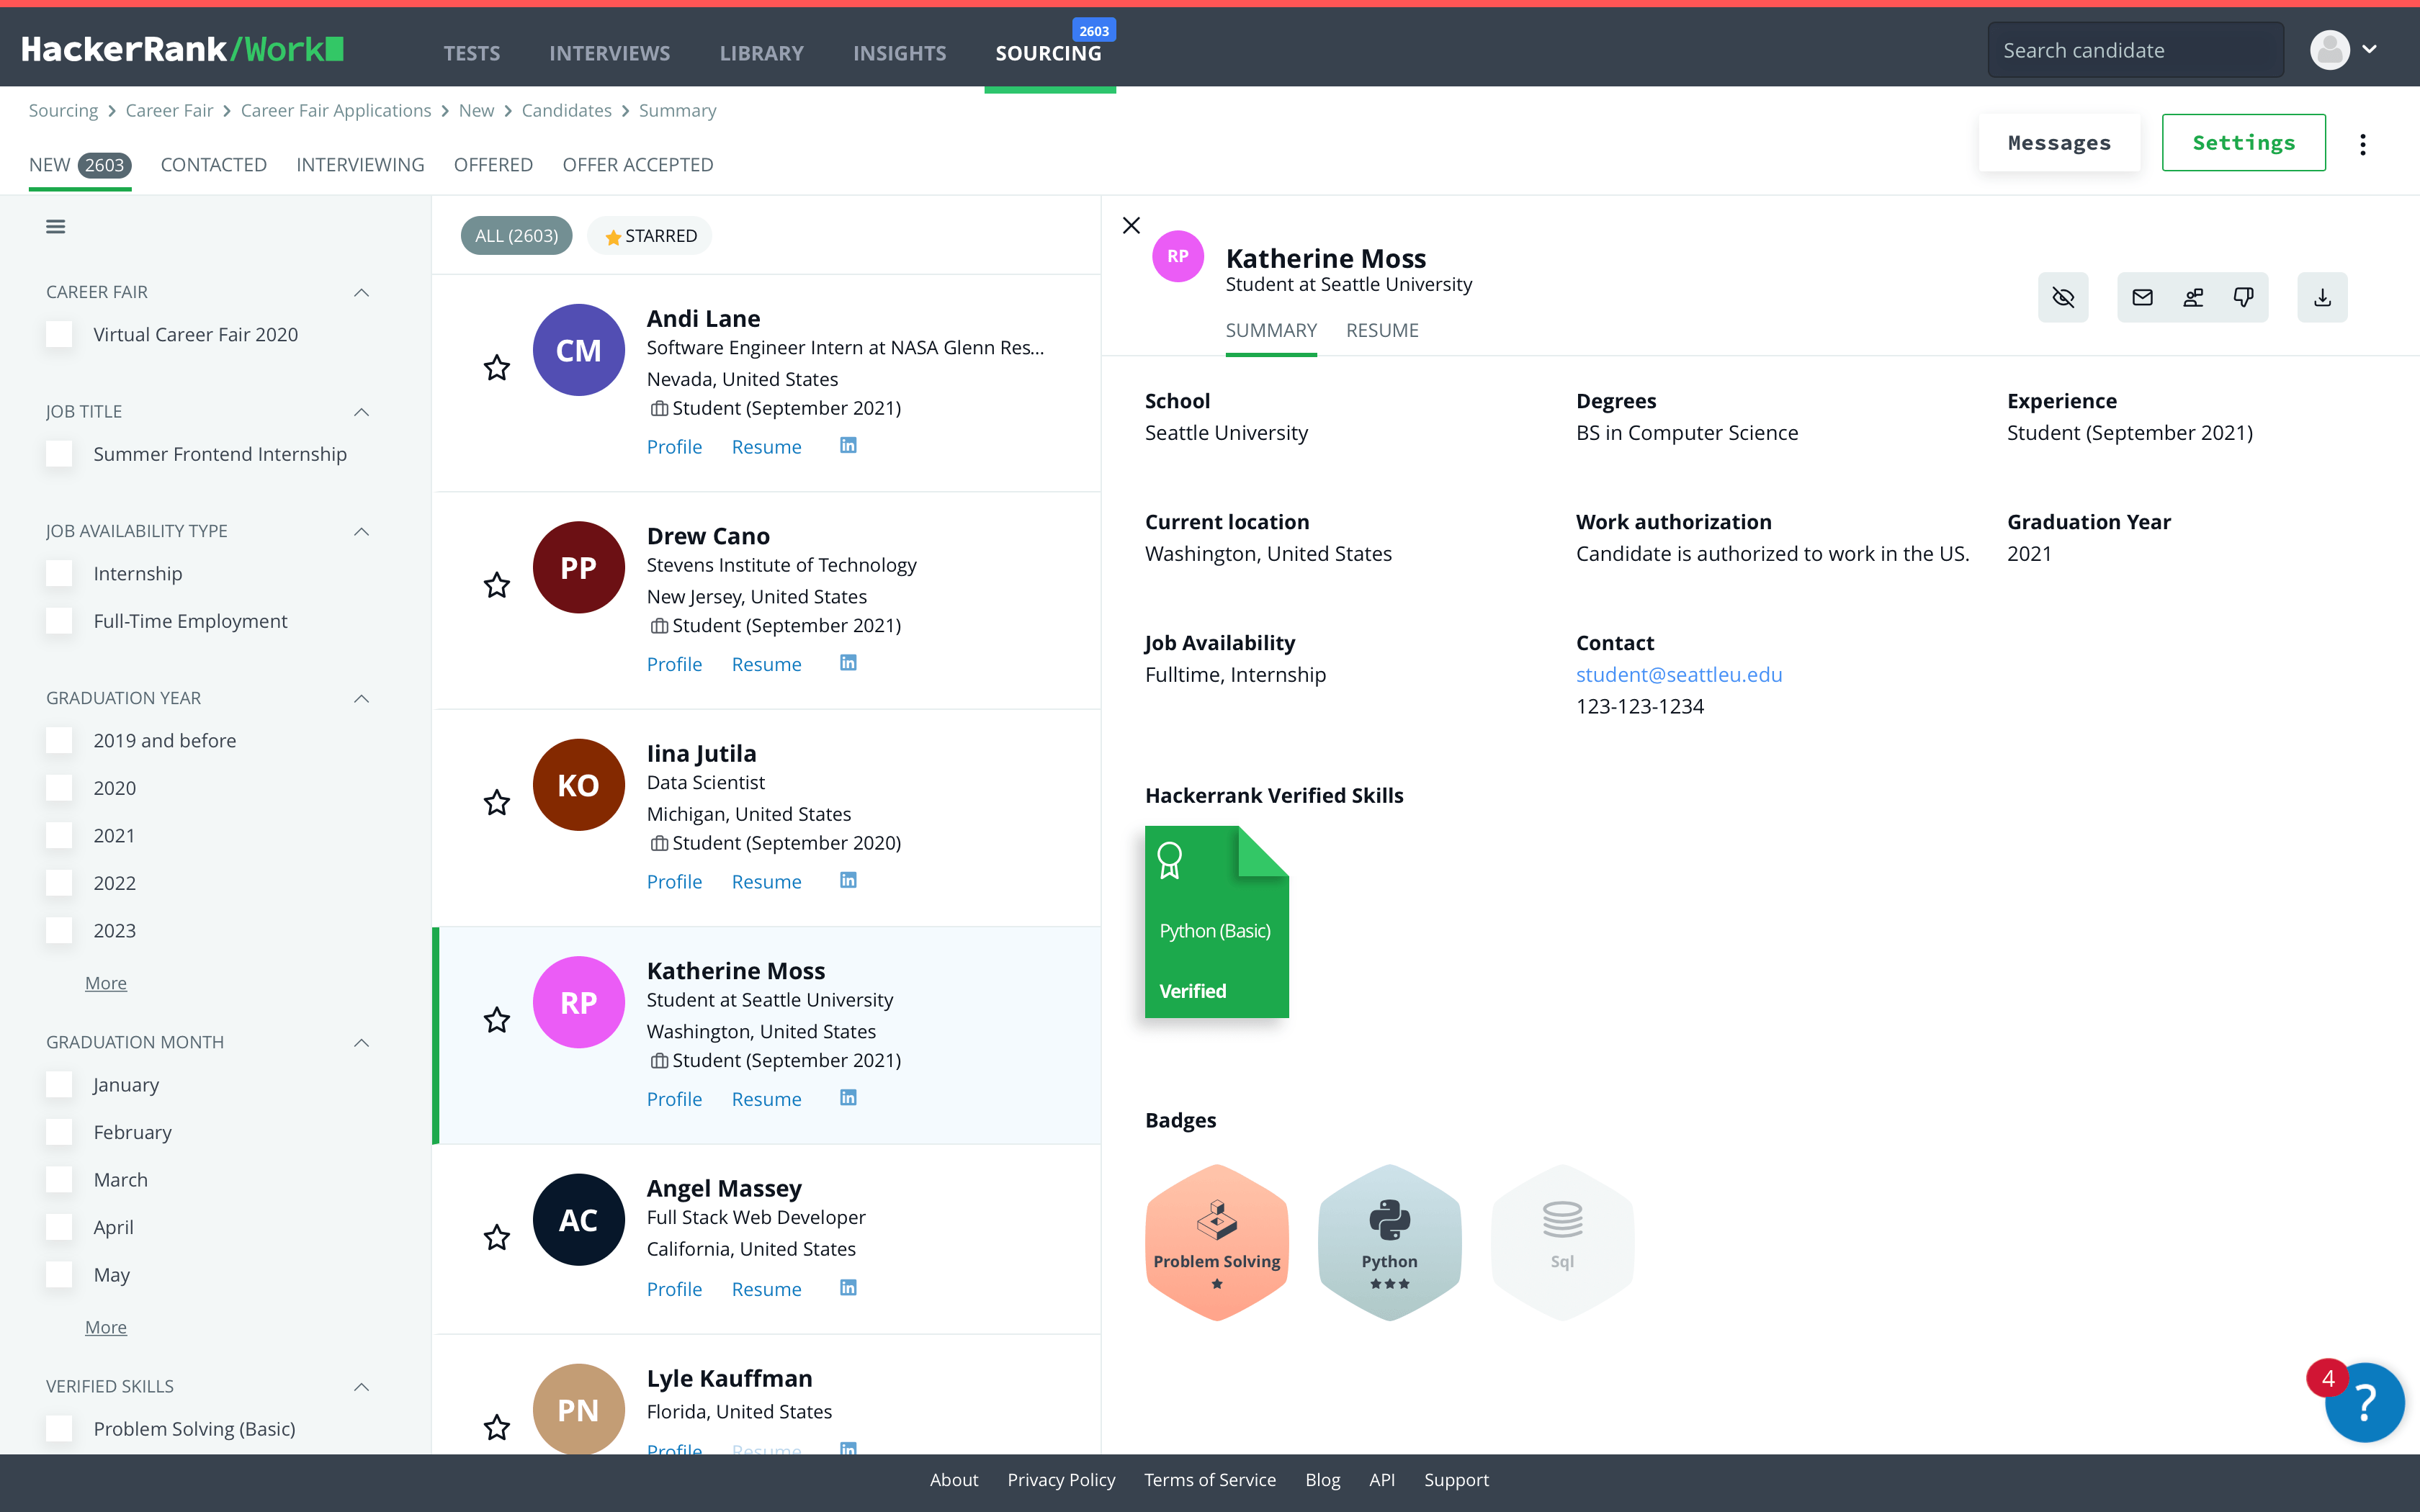
Task: Open the Library menu
Action: [762, 53]
